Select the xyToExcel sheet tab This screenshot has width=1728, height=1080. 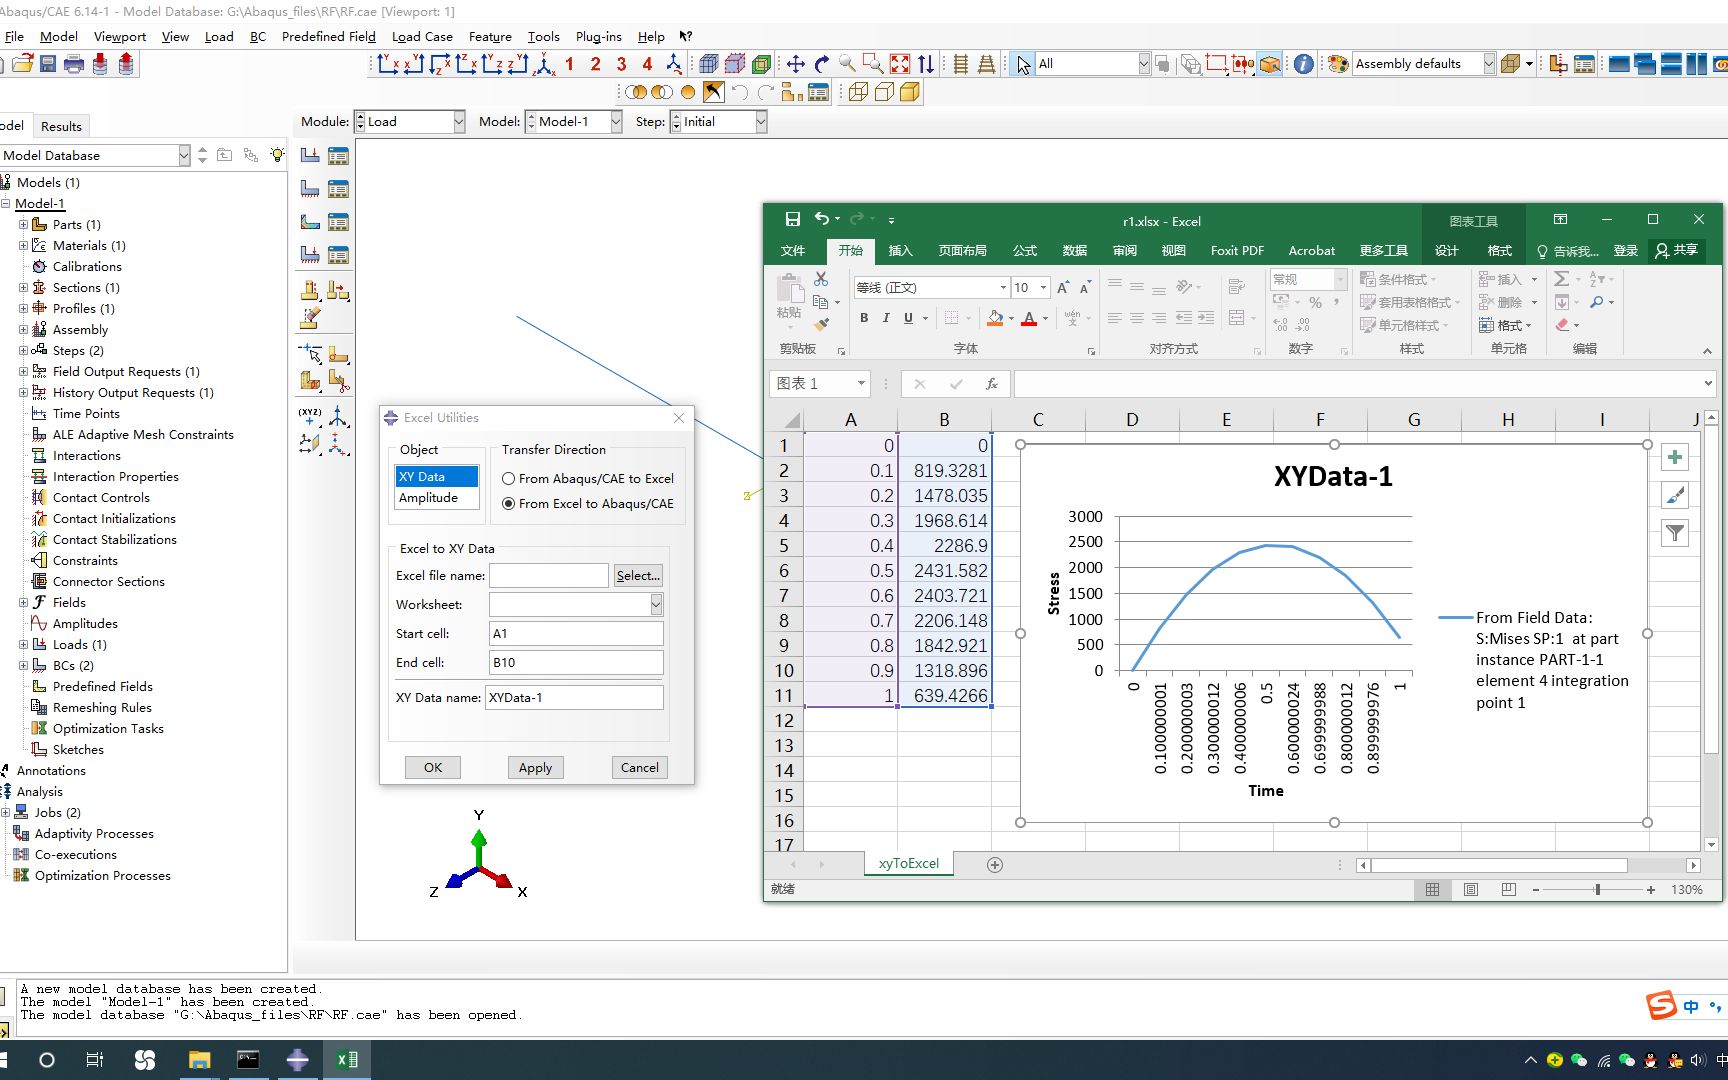tap(909, 864)
